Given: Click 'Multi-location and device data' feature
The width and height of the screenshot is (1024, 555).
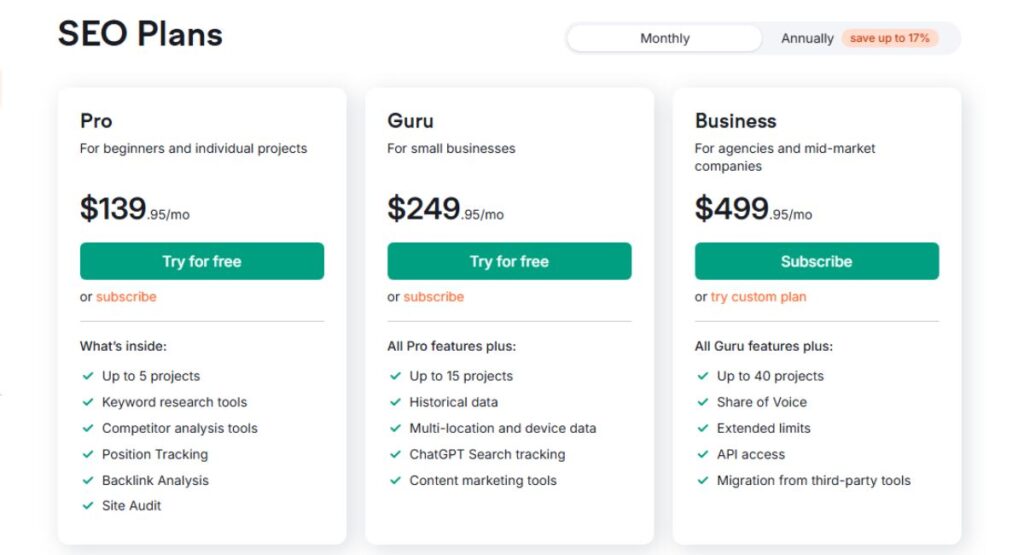Looking at the screenshot, I should [x=503, y=428].
